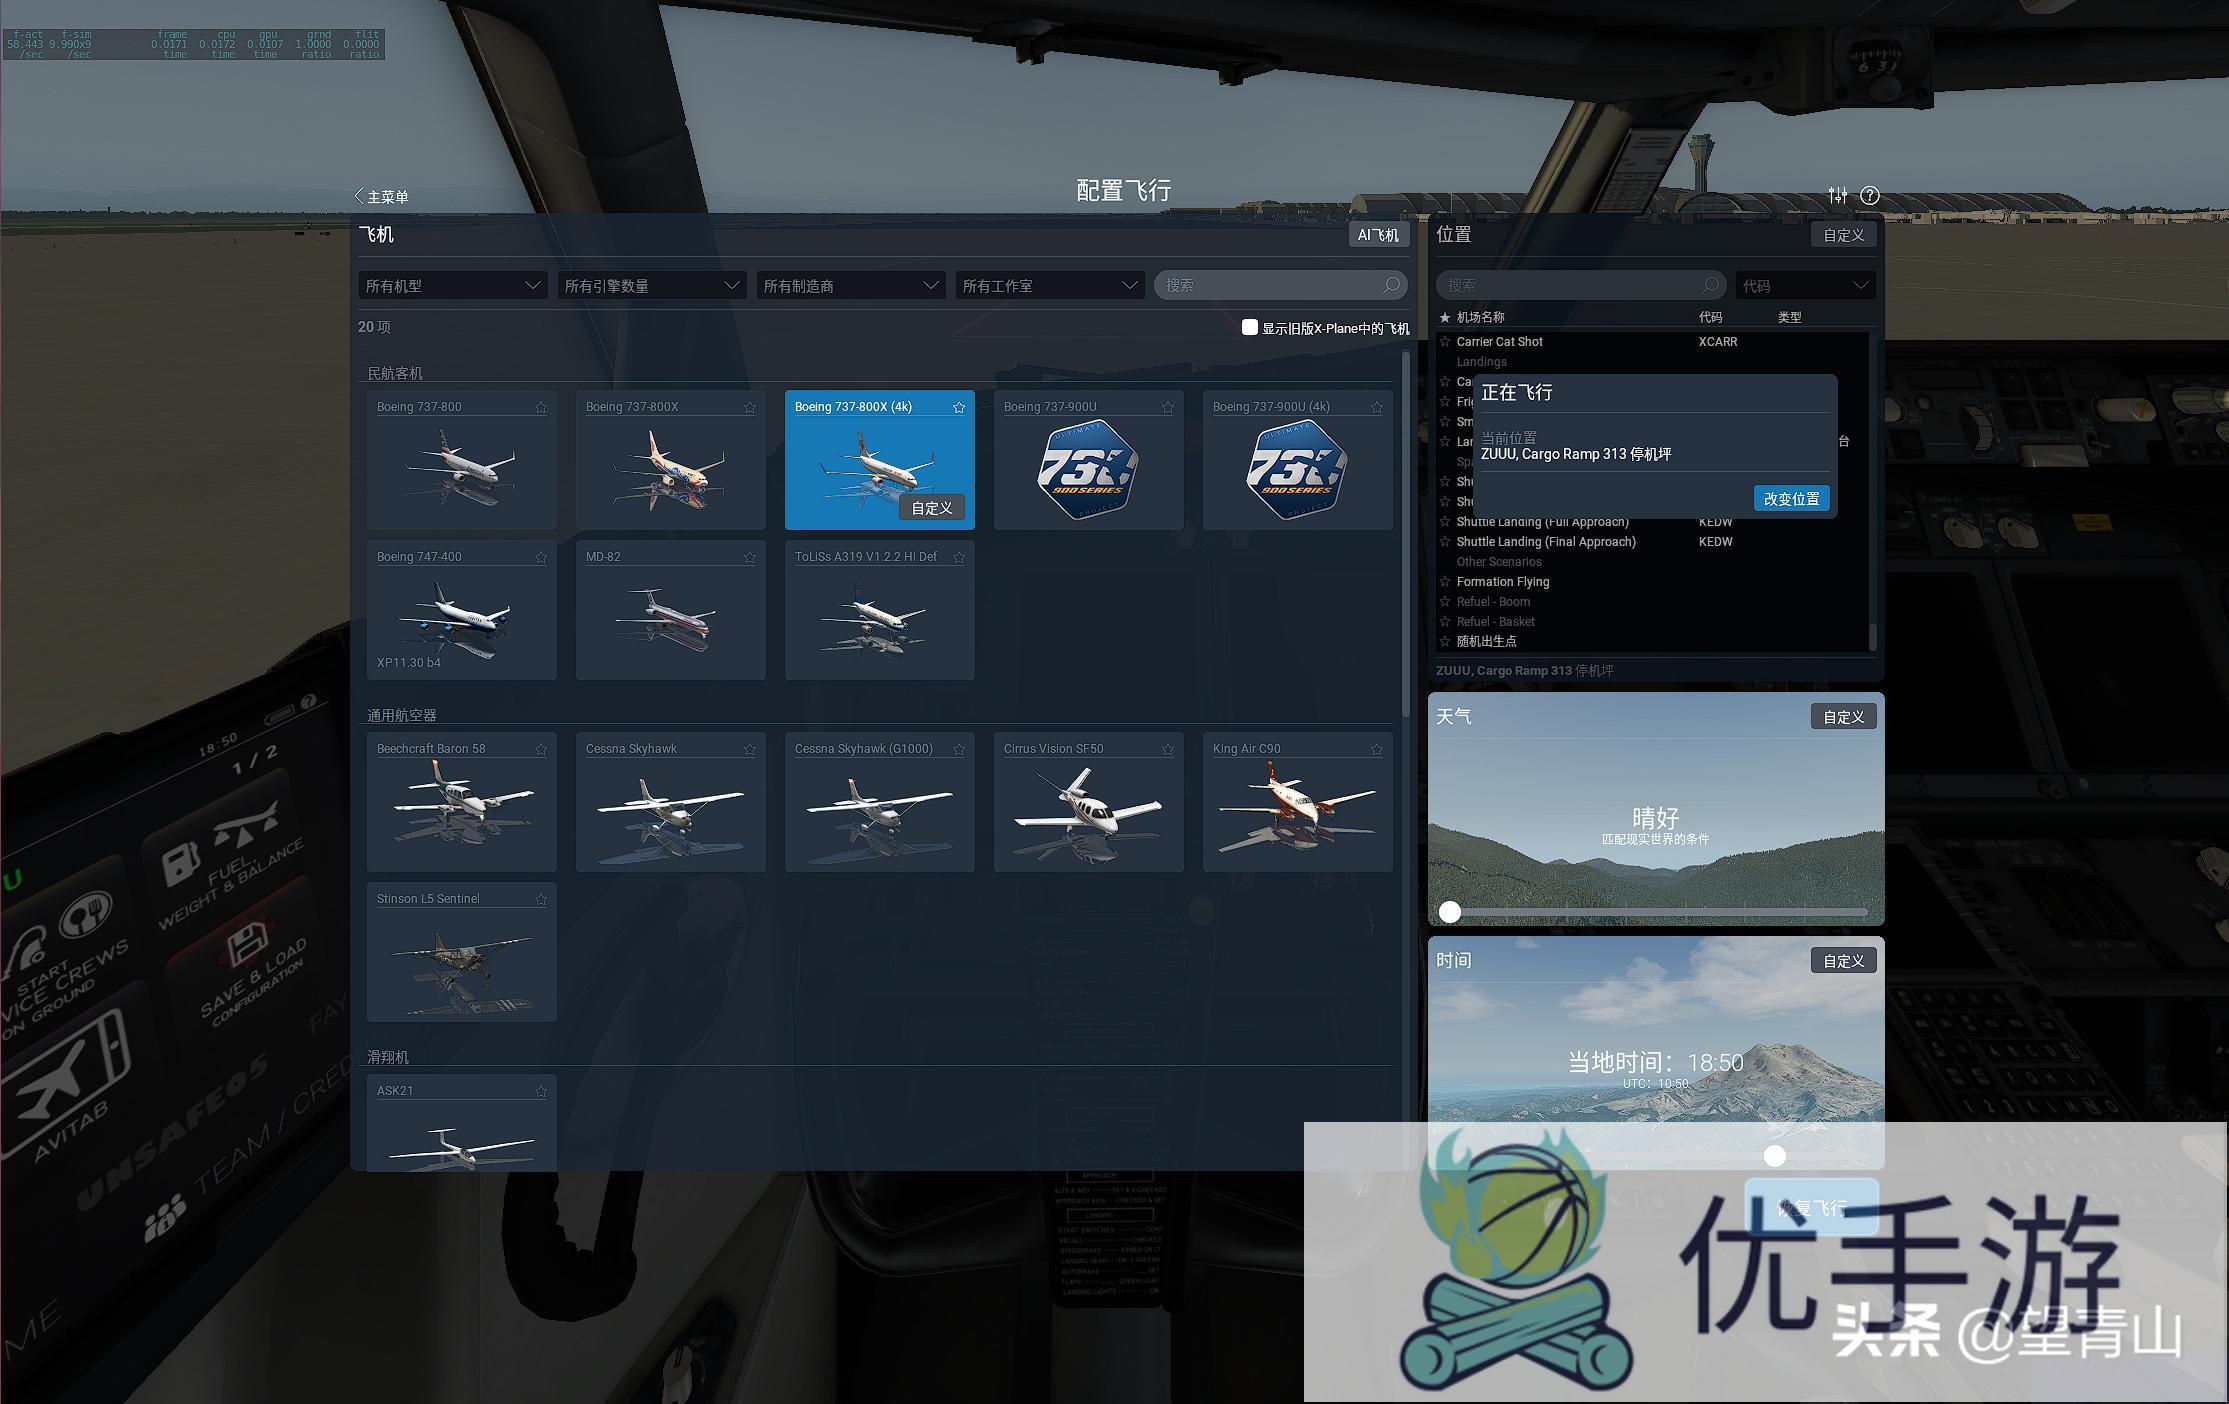Click the weather slider handle
2229x1404 pixels.
pos(1450,911)
